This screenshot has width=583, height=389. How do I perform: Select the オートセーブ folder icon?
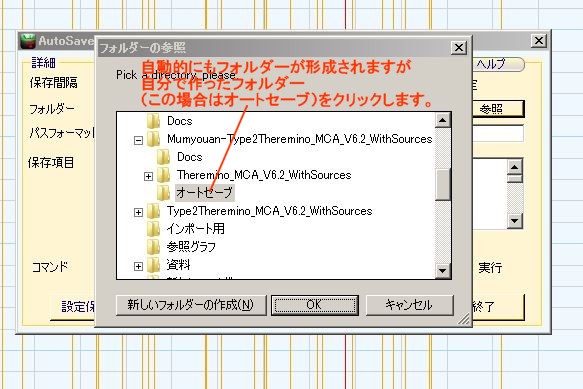[163, 193]
